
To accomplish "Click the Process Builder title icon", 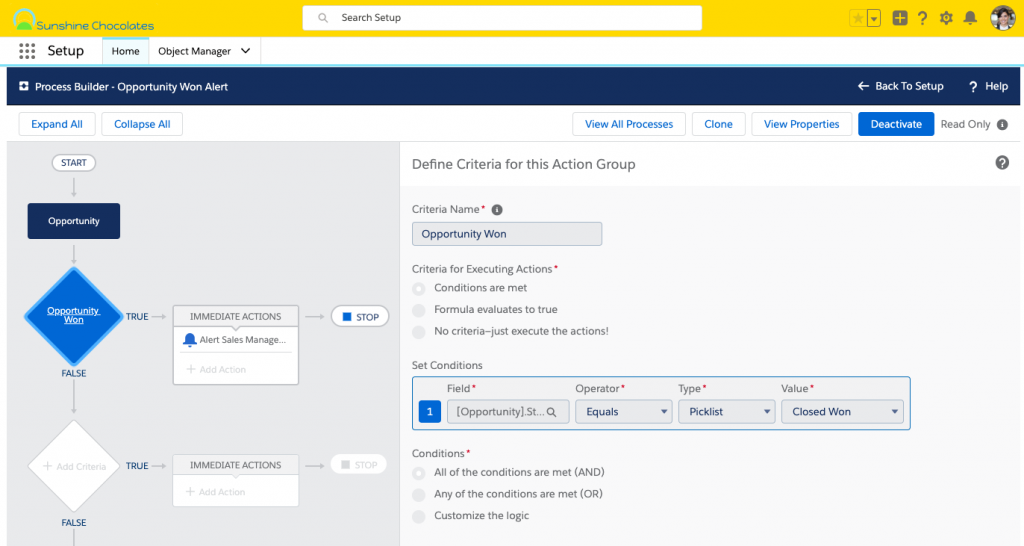I will pos(24,86).
